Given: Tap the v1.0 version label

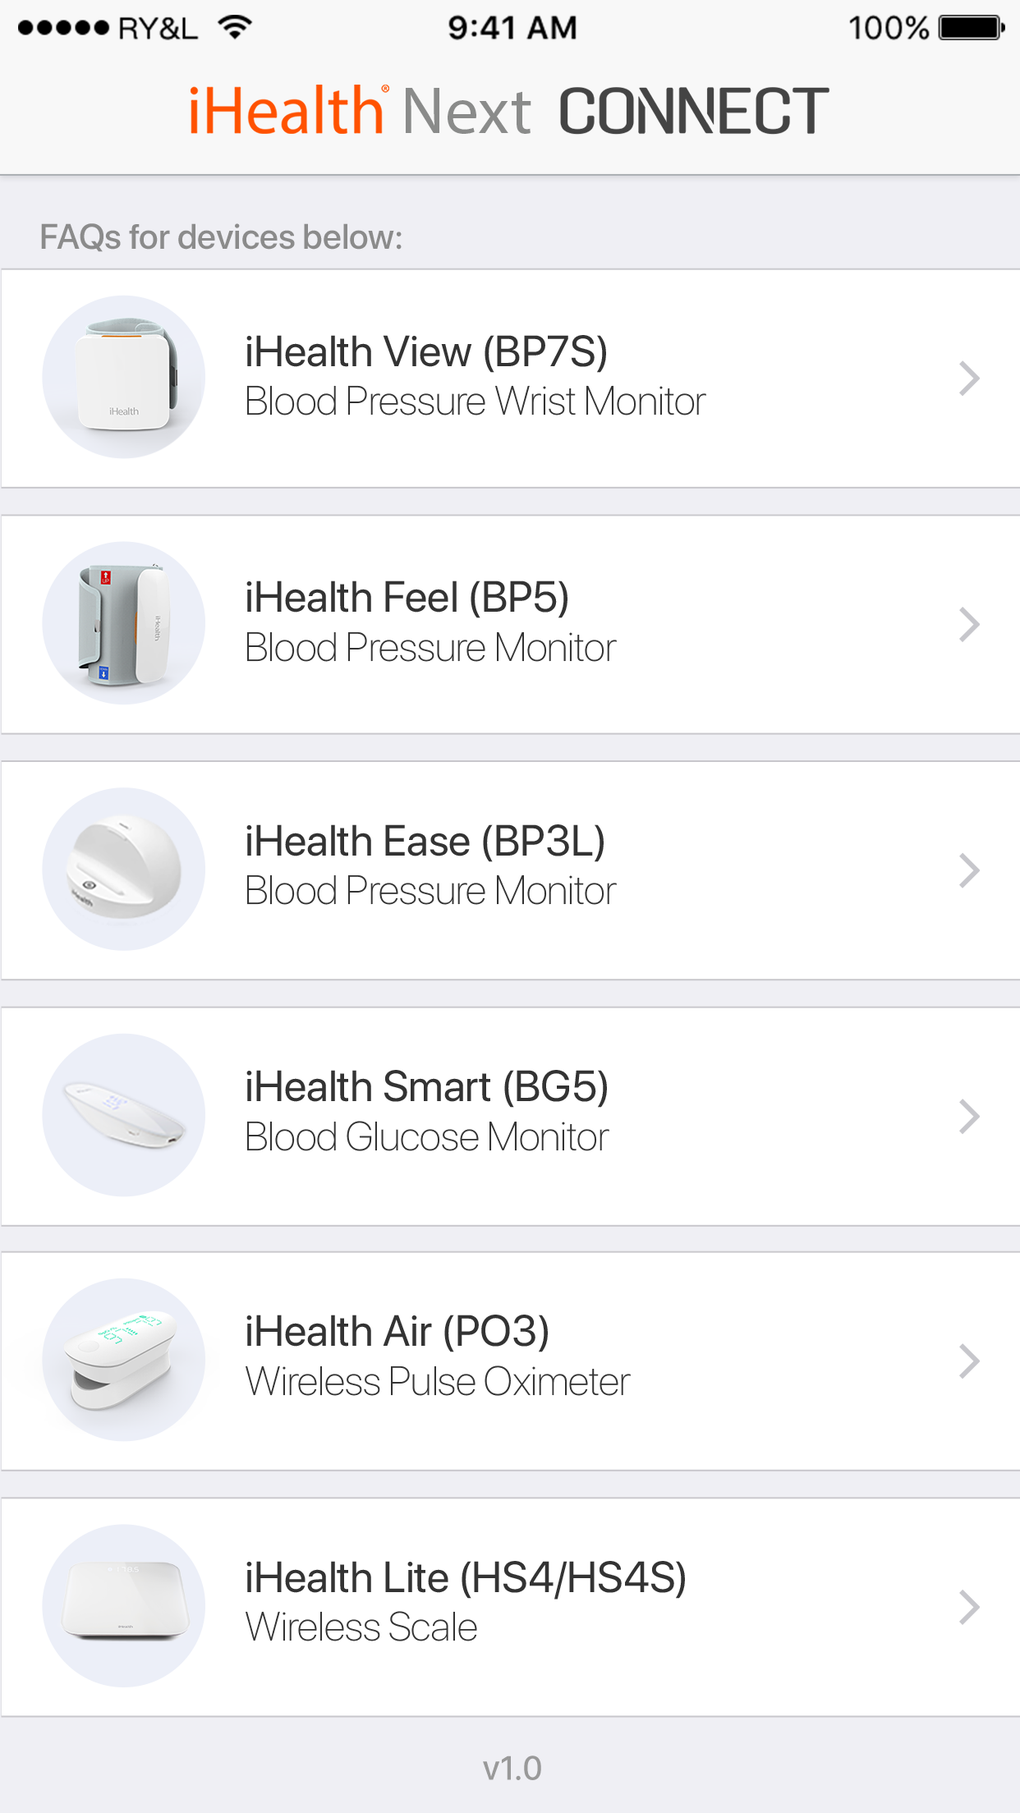Looking at the screenshot, I should tap(511, 1768).
